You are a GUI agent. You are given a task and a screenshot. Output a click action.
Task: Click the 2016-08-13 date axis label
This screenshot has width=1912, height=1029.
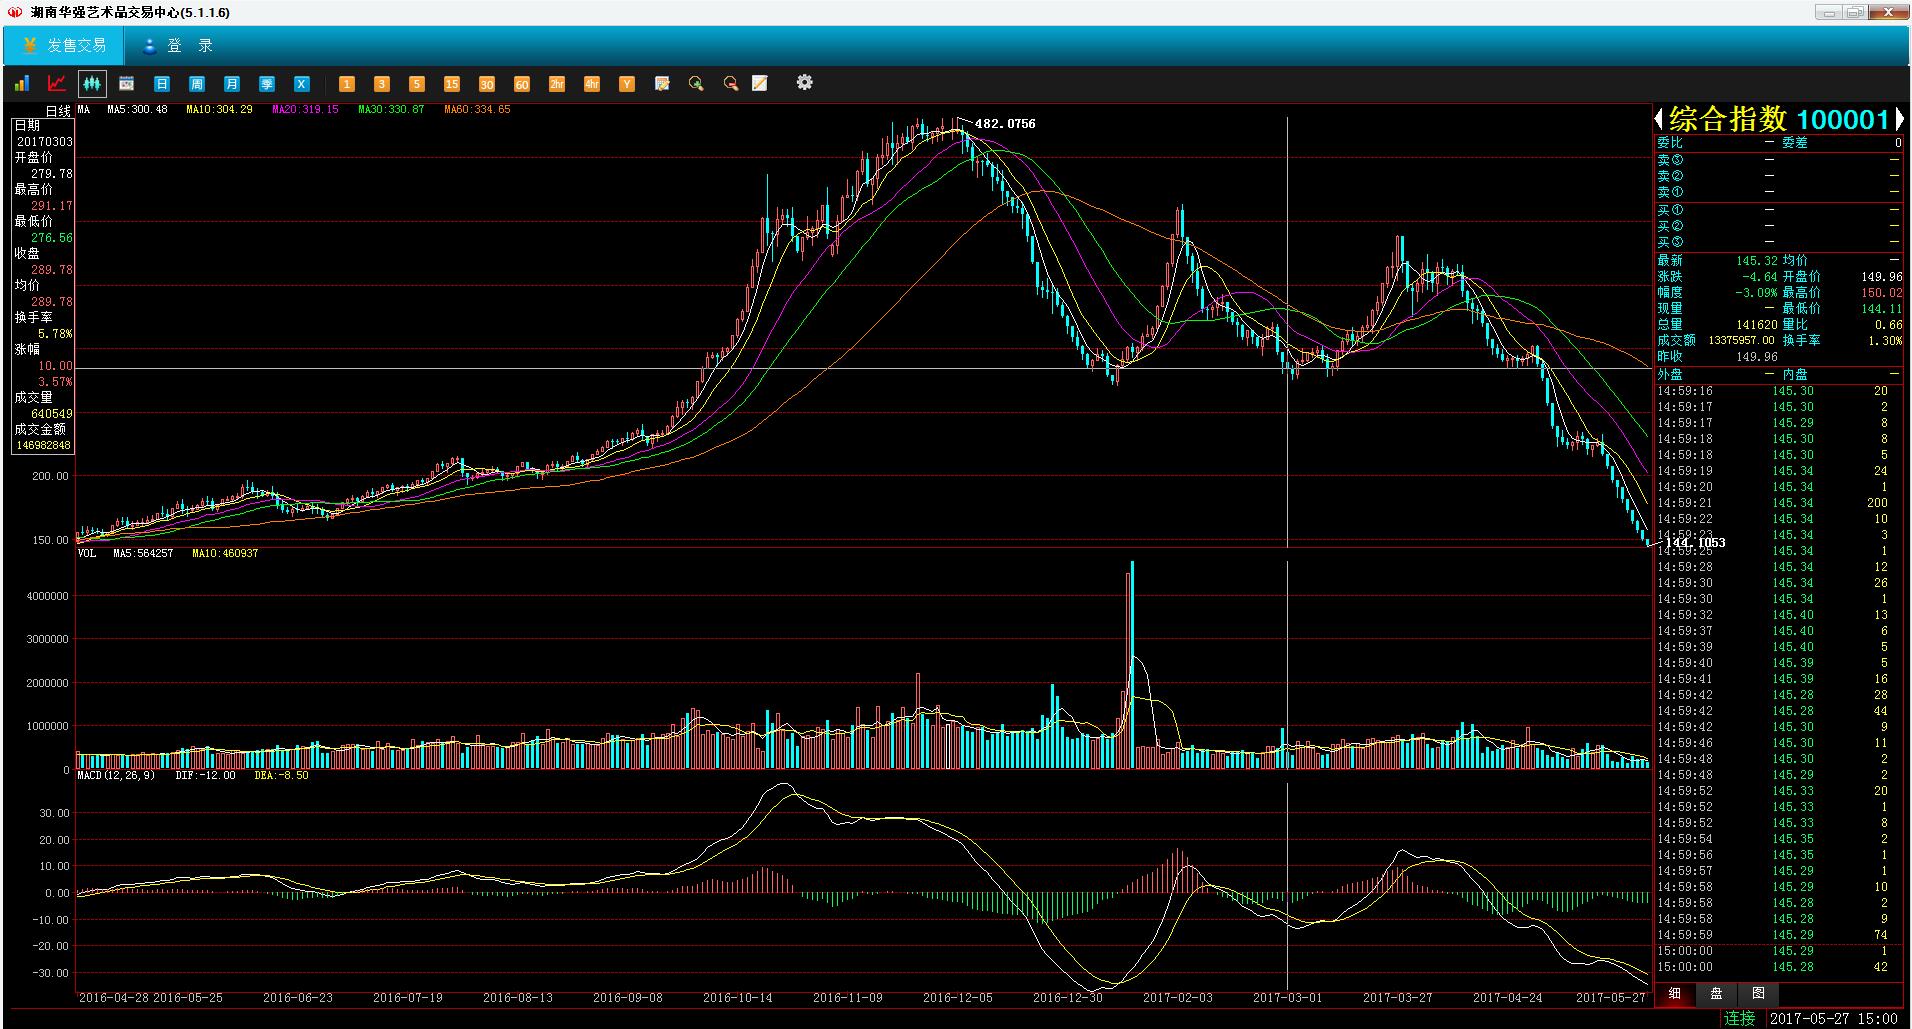[x=518, y=997]
